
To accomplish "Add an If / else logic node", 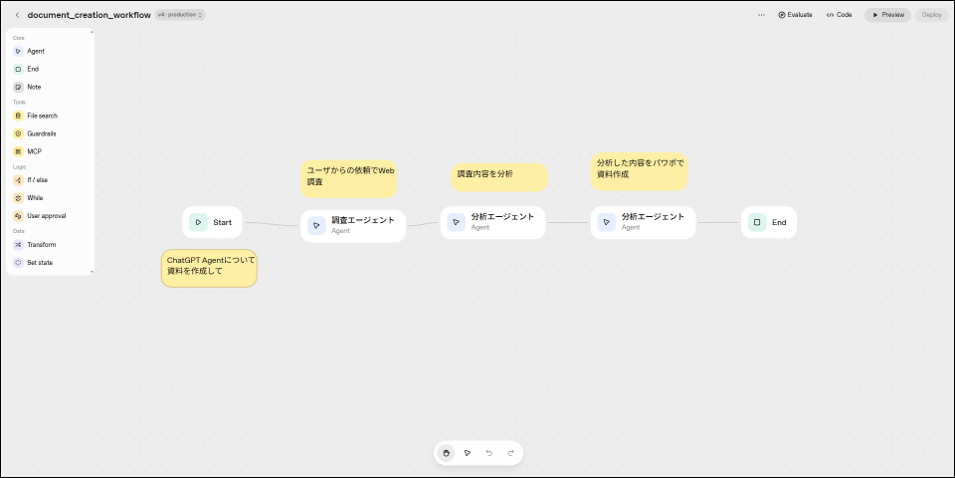I will click(x=37, y=180).
